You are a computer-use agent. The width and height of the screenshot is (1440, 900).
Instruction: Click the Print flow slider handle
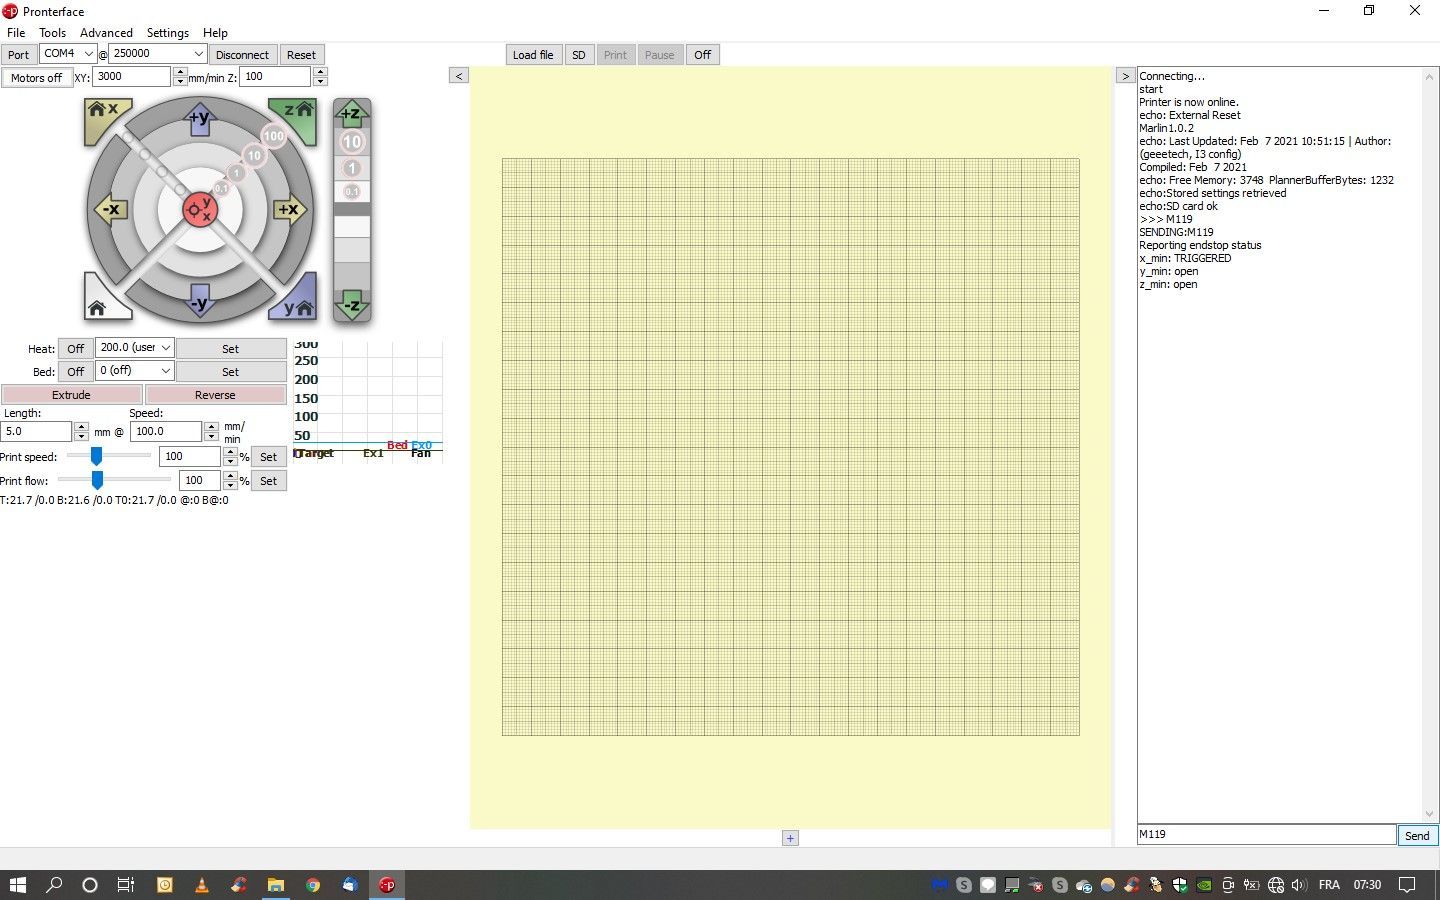(x=97, y=480)
